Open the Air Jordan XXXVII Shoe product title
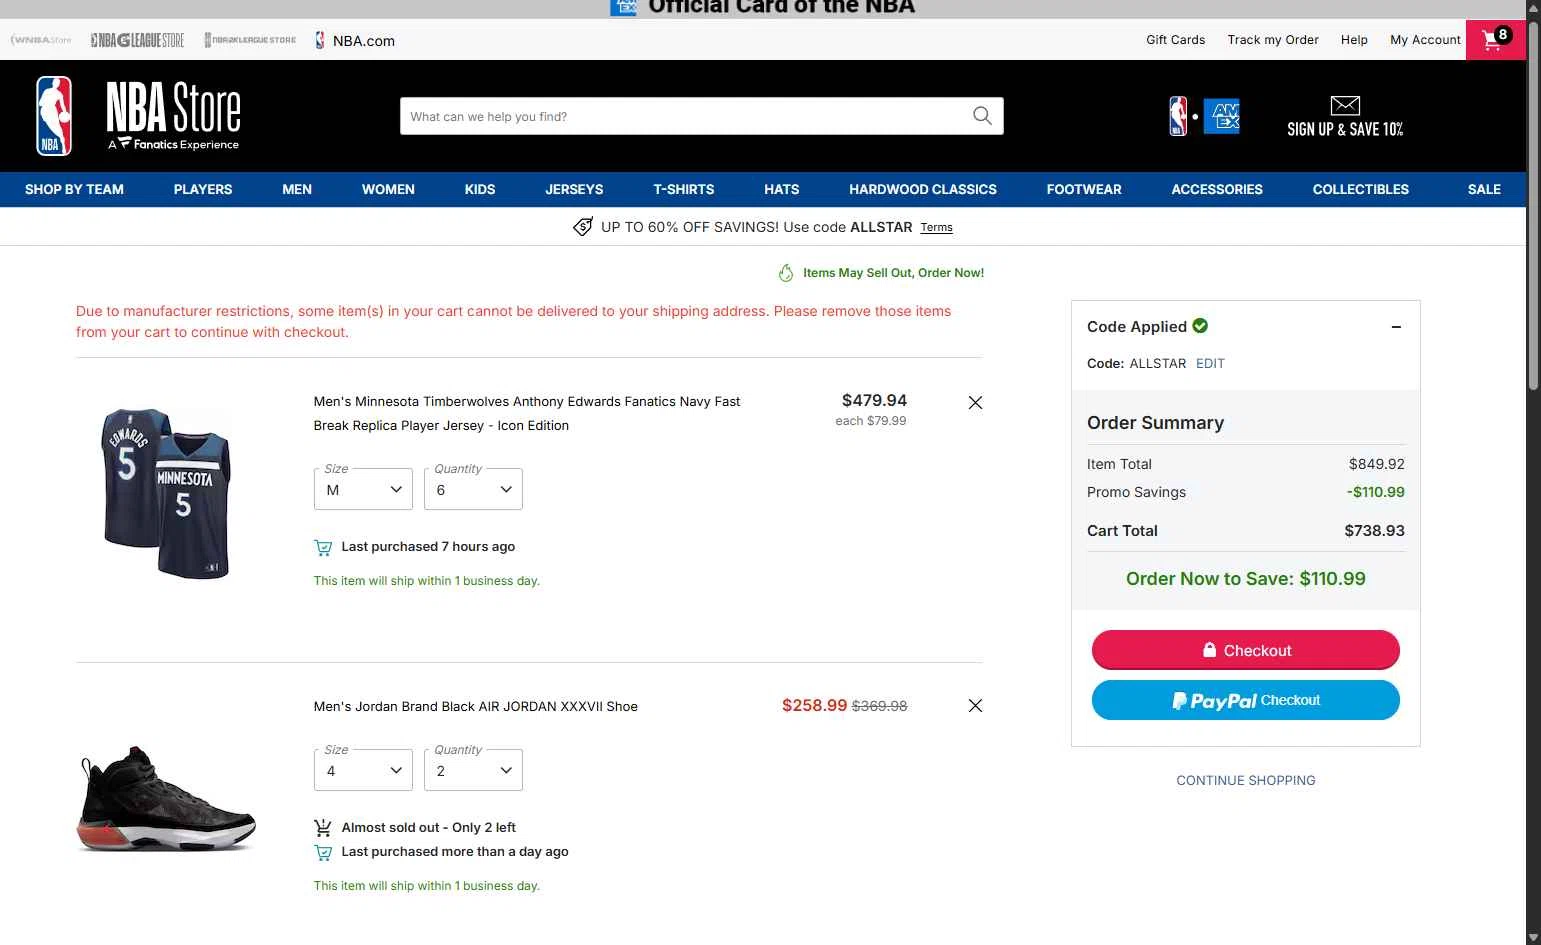Viewport: 1541px width, 945px height. click(475, 706)
